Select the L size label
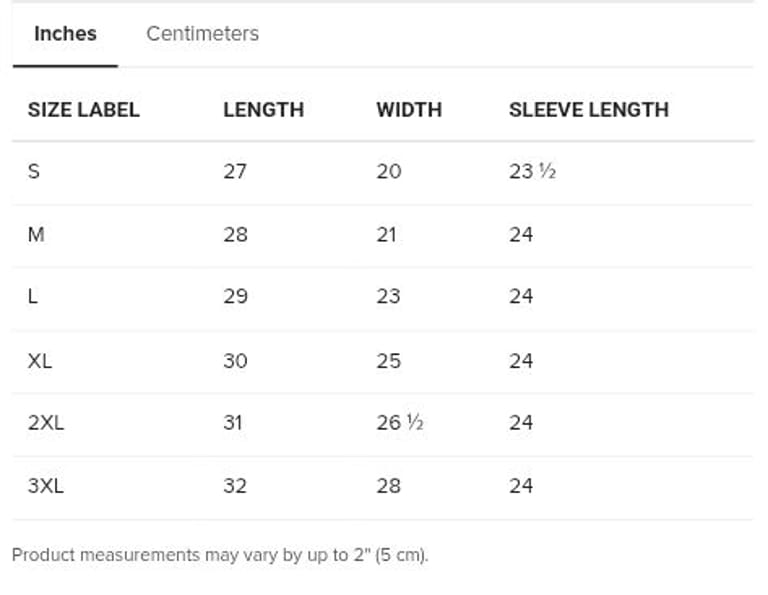 [x=33, y=297]
